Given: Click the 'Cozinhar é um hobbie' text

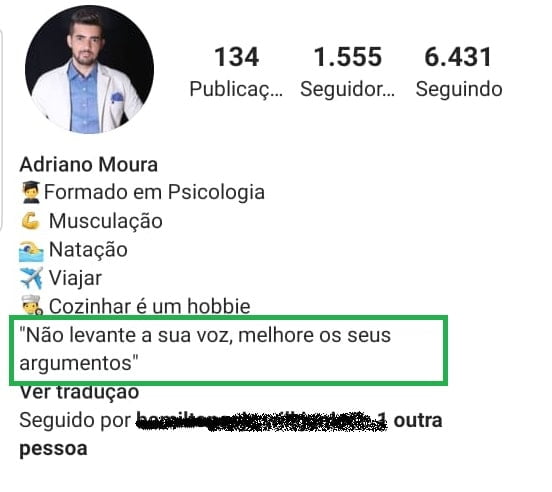Looking at the screenshot, I should click(x=150, y=306).
